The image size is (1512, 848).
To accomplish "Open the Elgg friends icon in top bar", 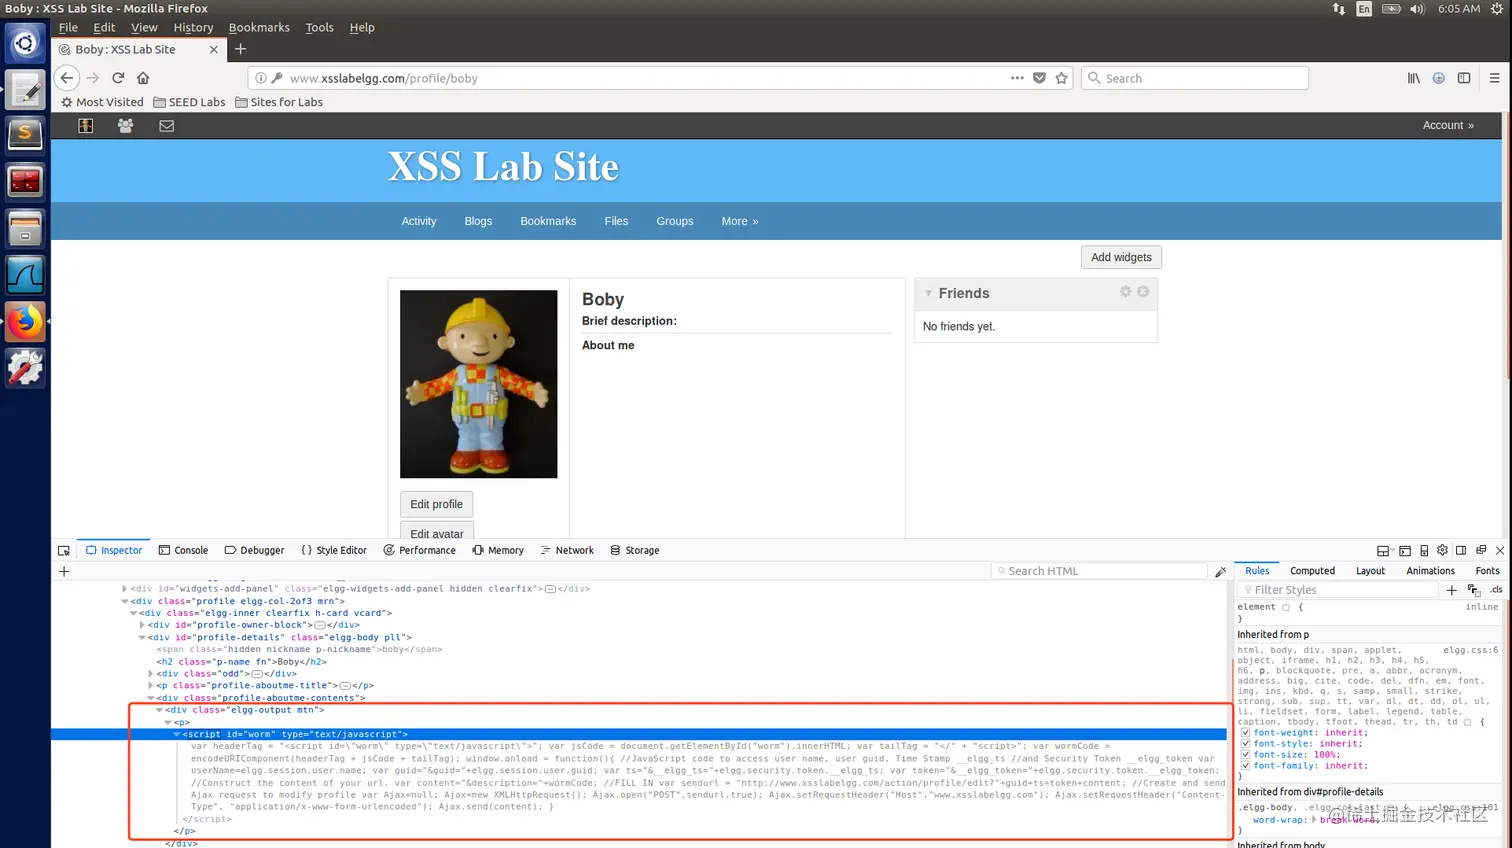I will [x=125, y=126].
